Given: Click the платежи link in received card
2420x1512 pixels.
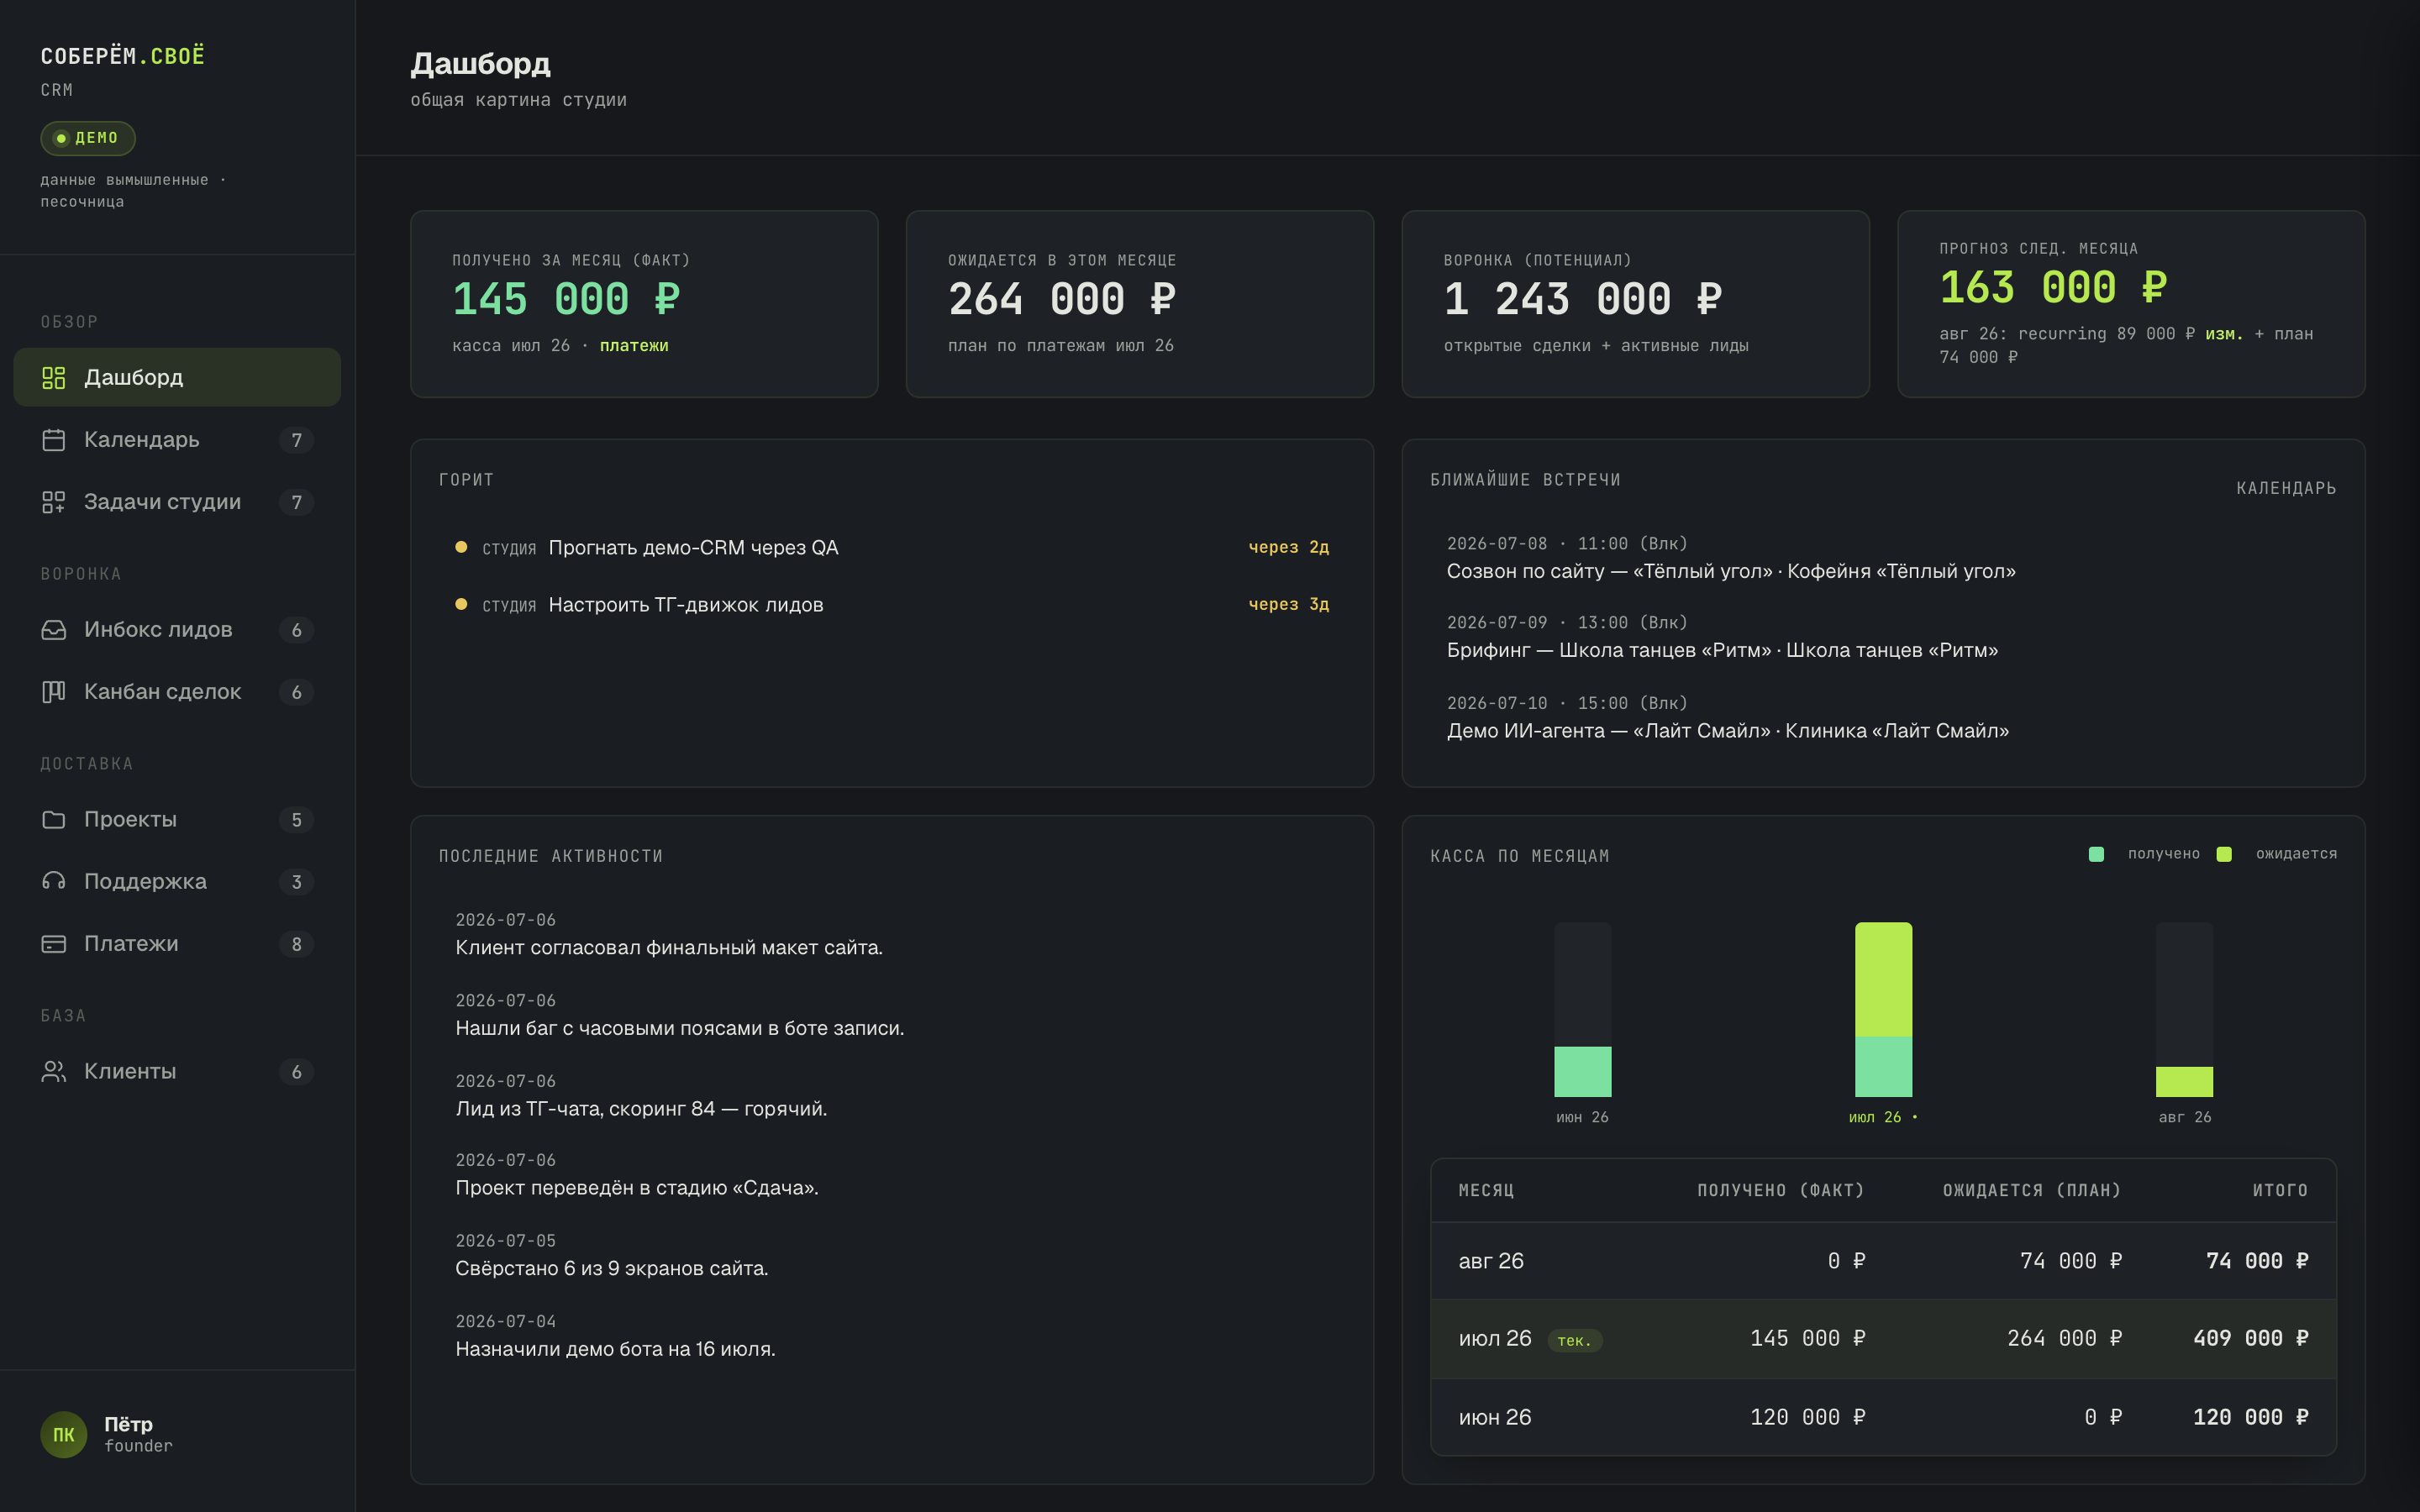Looking at the screenshot, I should (634, 346).
